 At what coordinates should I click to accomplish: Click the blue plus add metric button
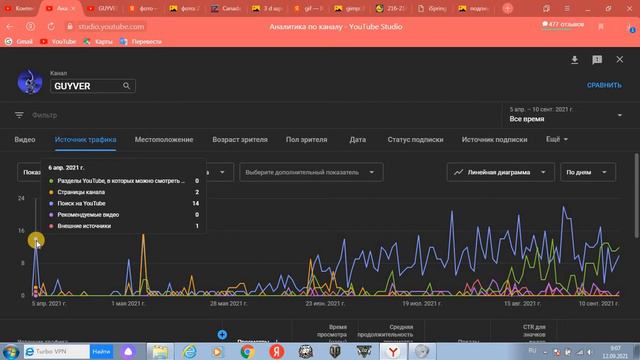point(222,335)
